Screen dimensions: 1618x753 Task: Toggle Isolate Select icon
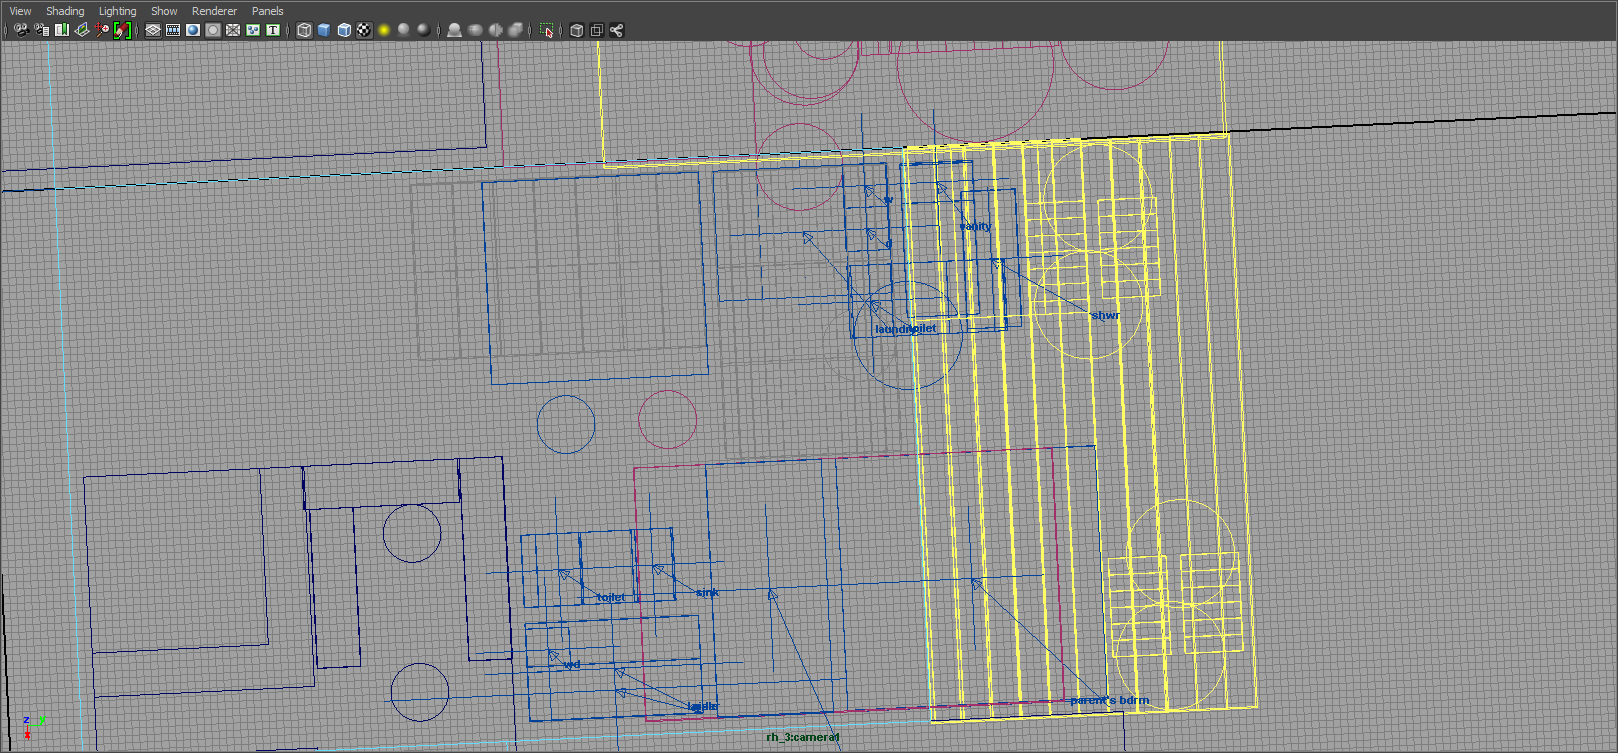(546, 30)
